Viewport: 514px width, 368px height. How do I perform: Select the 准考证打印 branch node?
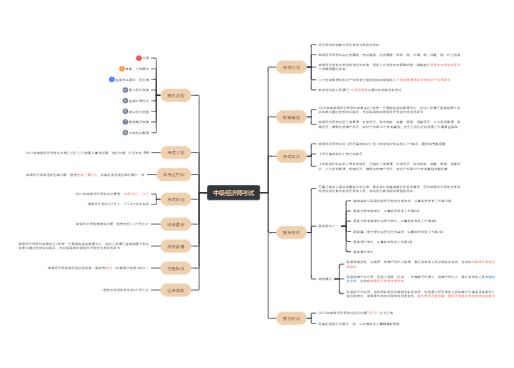coord(174,174)
